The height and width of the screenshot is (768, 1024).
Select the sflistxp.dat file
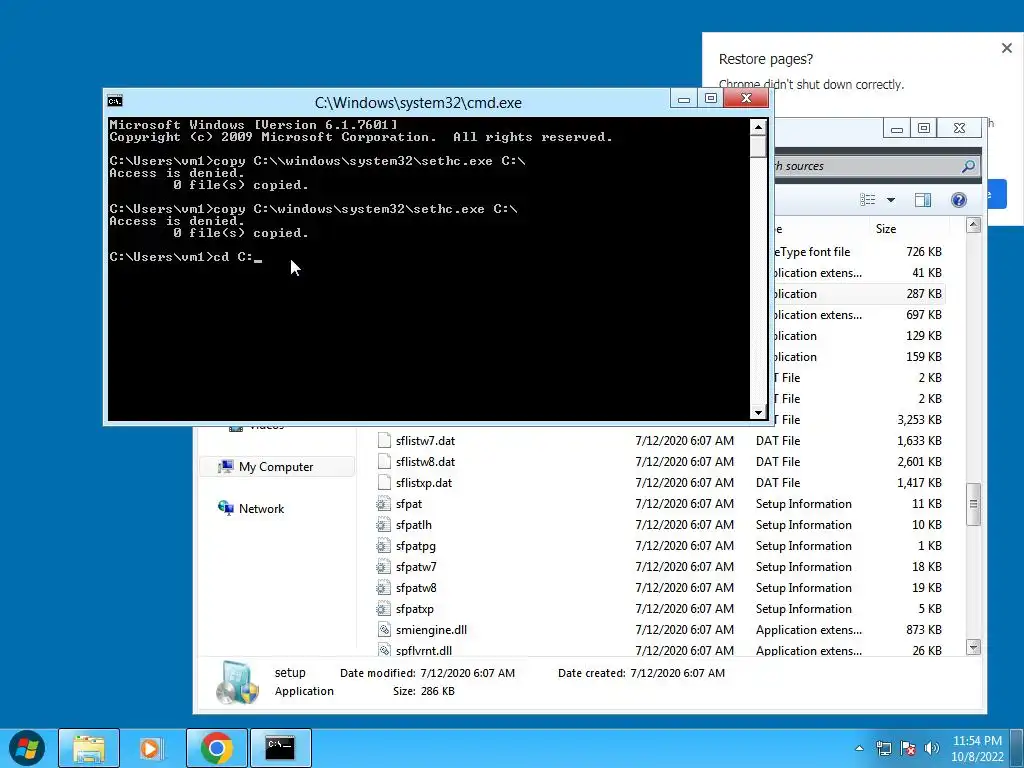click(x=424, y=483)
